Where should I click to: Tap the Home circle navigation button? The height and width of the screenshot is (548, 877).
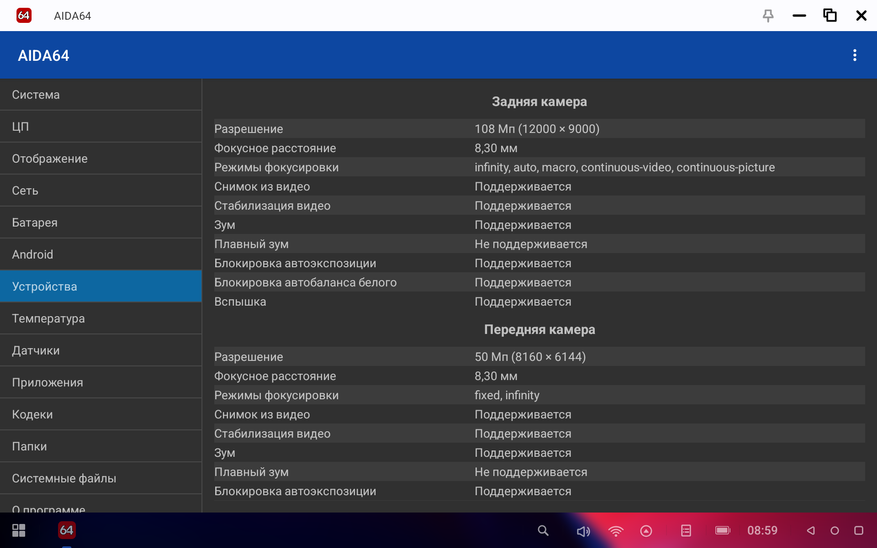pos(834,530)
